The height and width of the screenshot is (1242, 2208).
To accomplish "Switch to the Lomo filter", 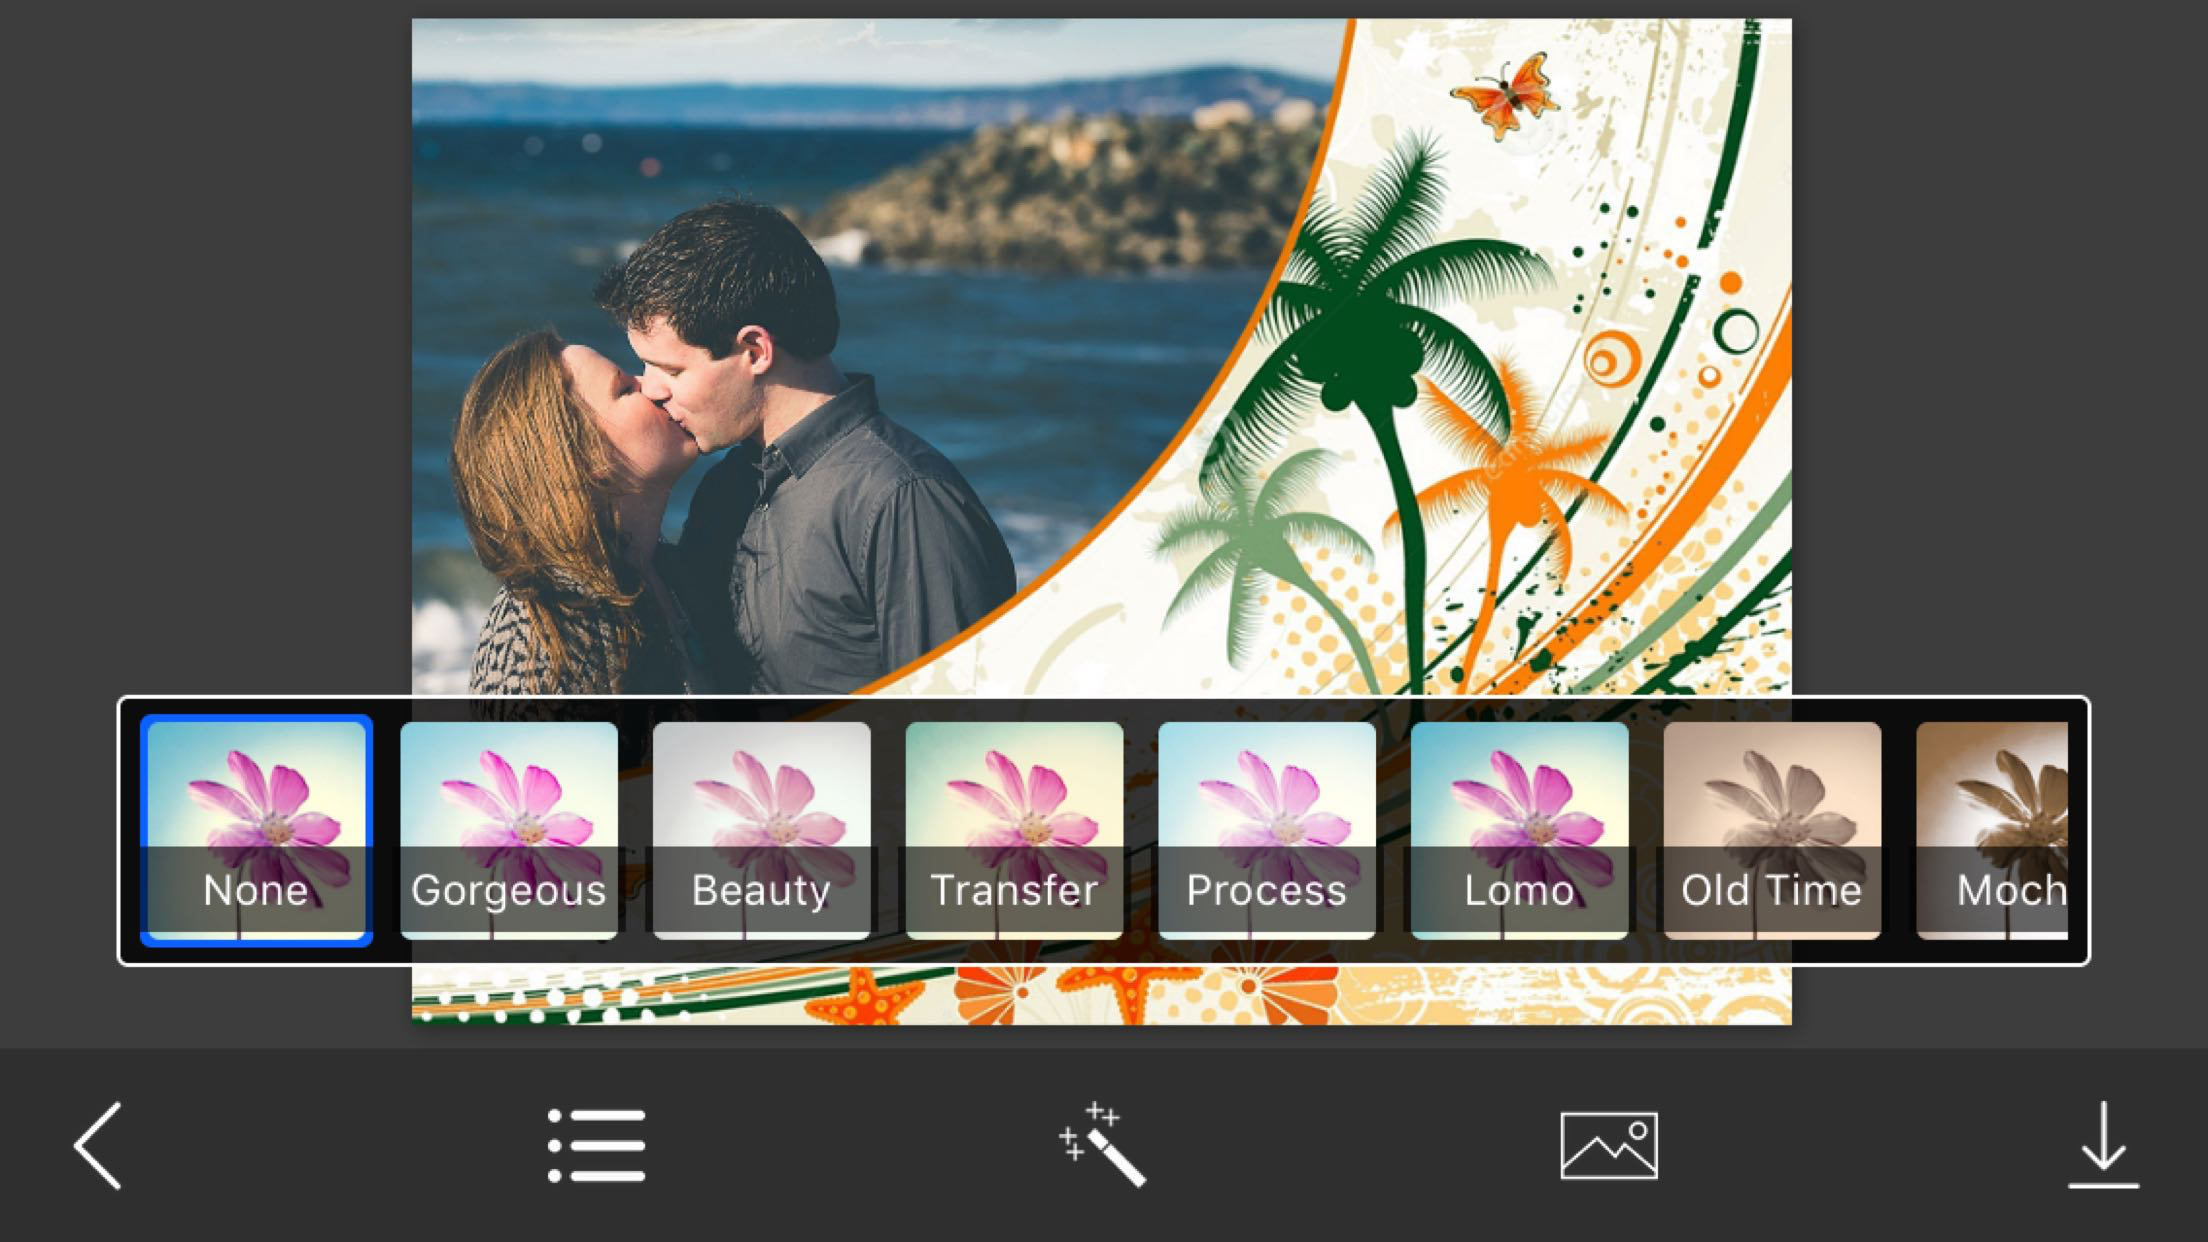I will (1519, 830).
